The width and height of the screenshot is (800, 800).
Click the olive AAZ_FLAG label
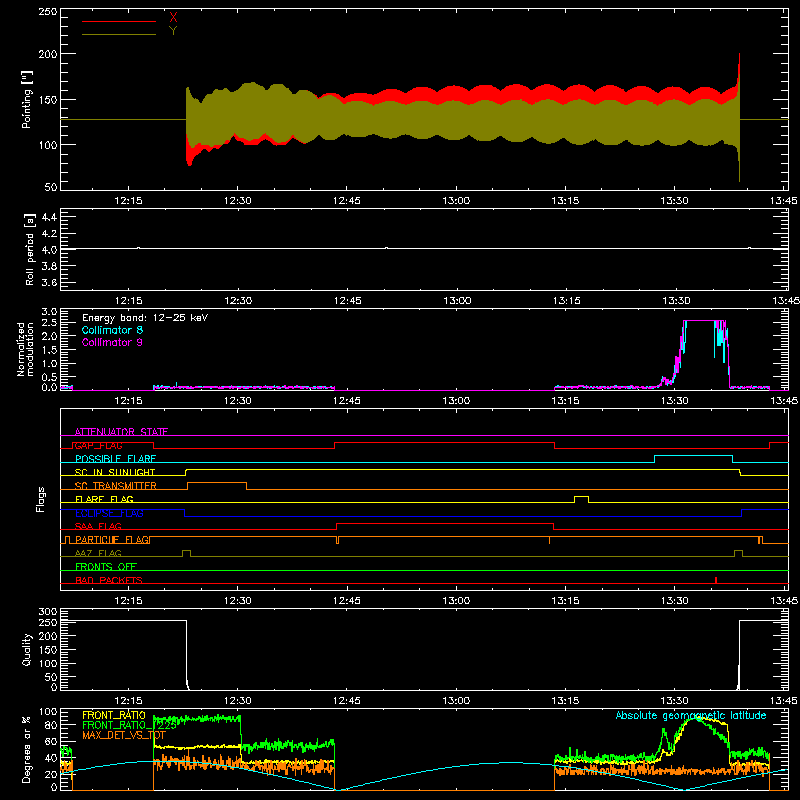click(x=98, y=553)
